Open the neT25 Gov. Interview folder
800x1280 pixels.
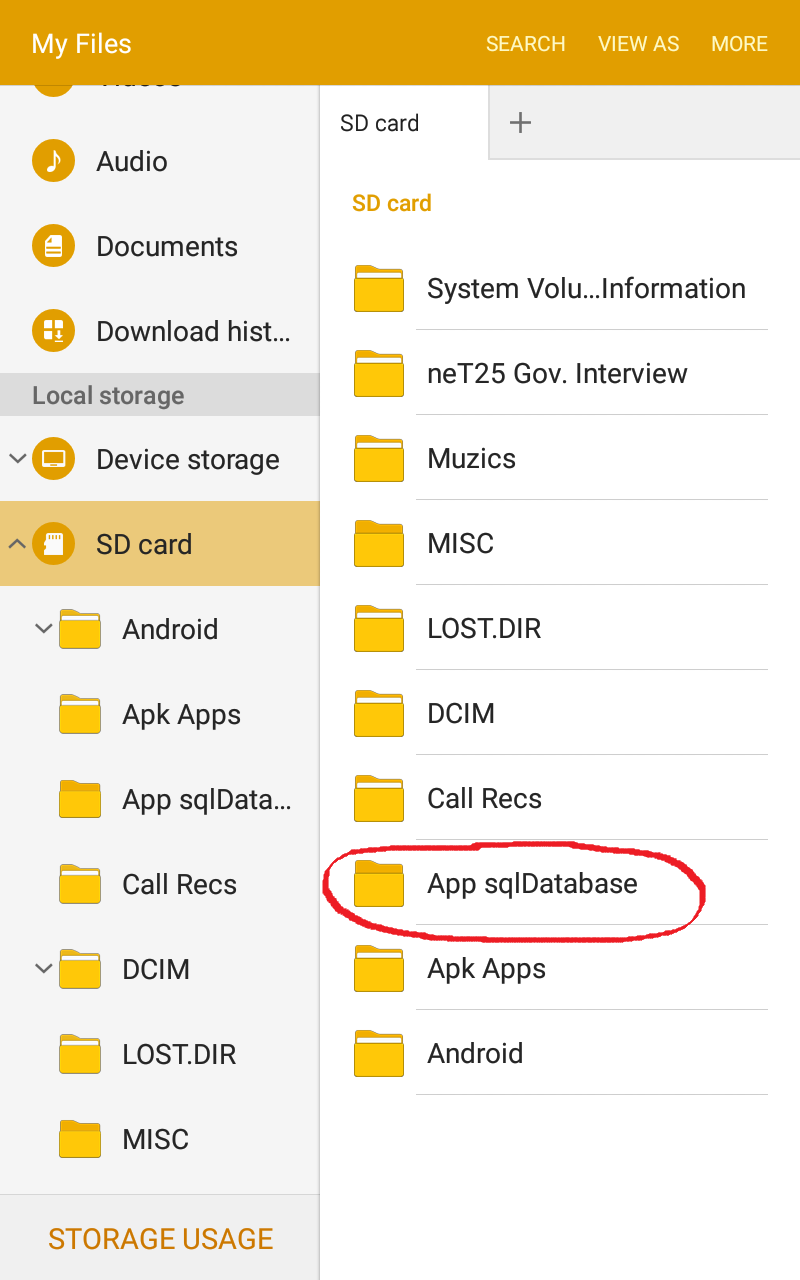coord(557,374)
